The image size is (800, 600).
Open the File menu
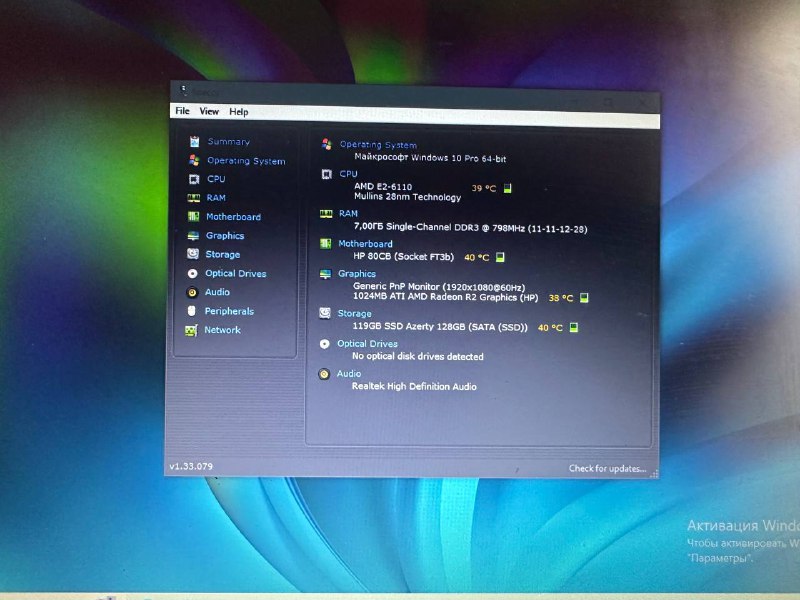point(182,111)
